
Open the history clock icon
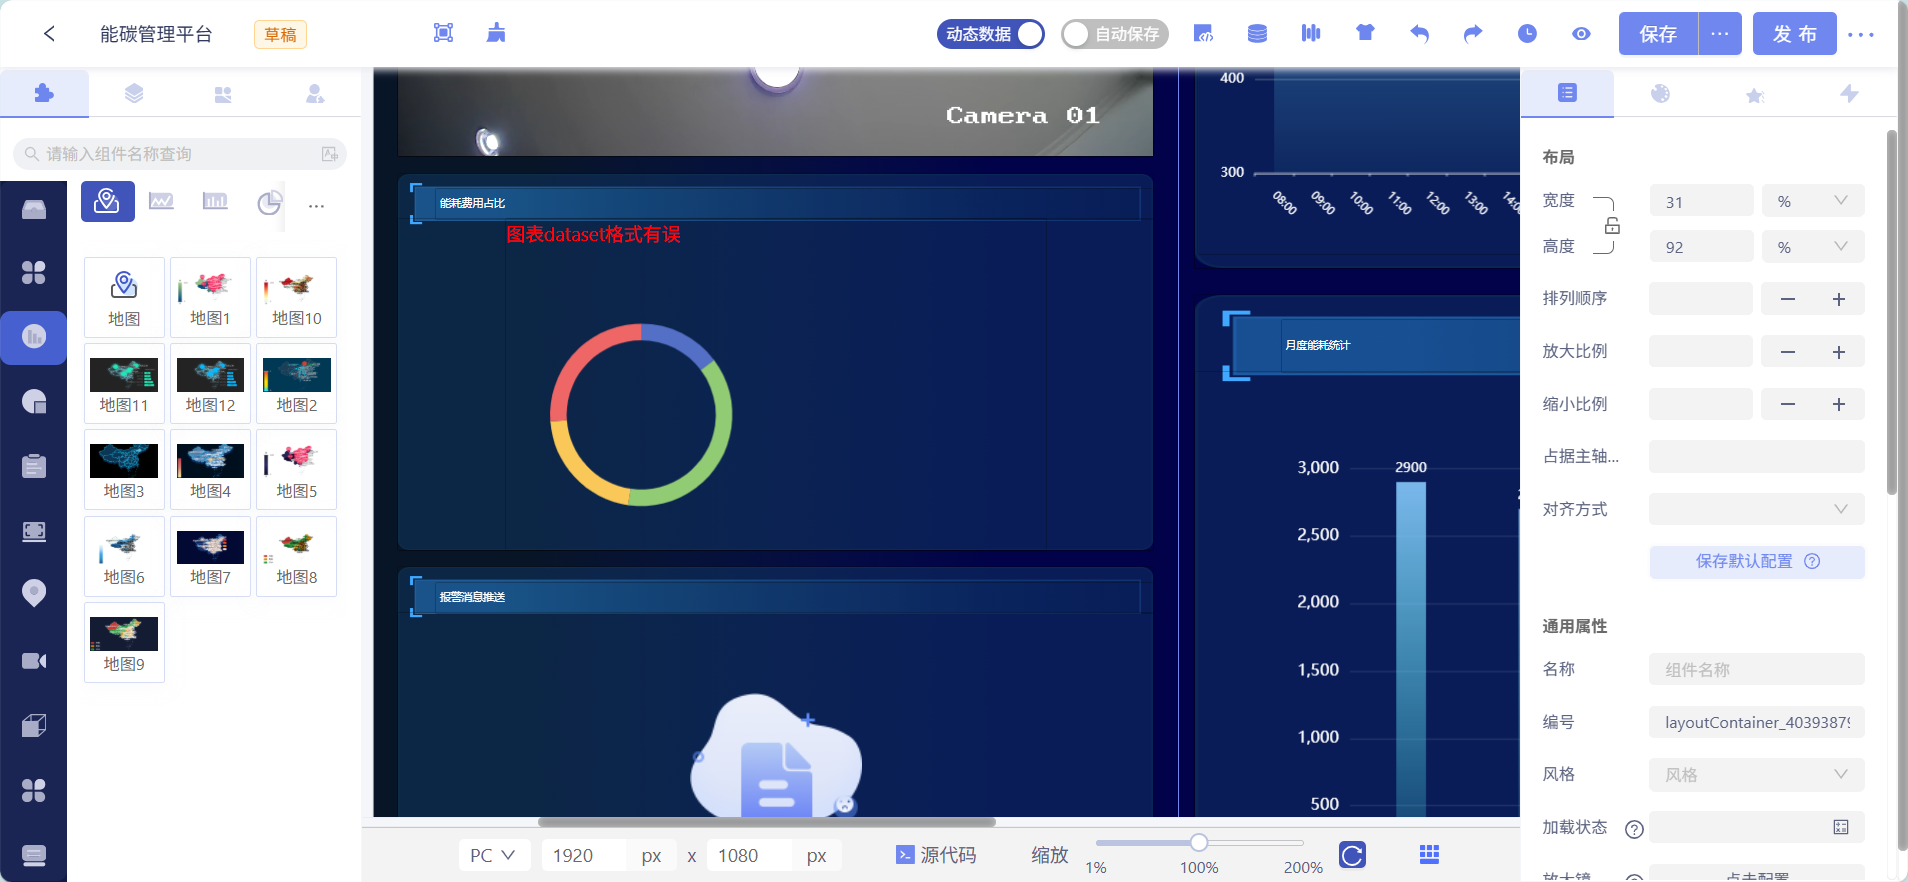coord(1527,34)
